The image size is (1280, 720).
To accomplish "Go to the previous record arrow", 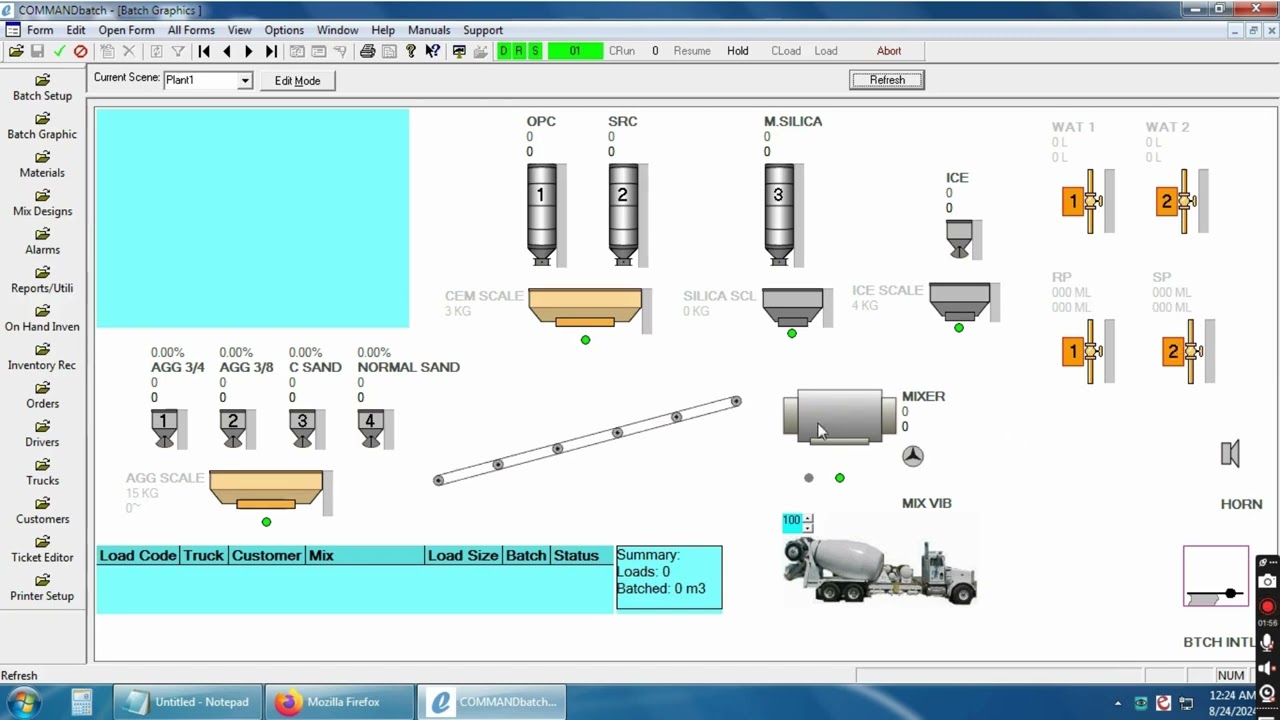I will pos(227,51).
